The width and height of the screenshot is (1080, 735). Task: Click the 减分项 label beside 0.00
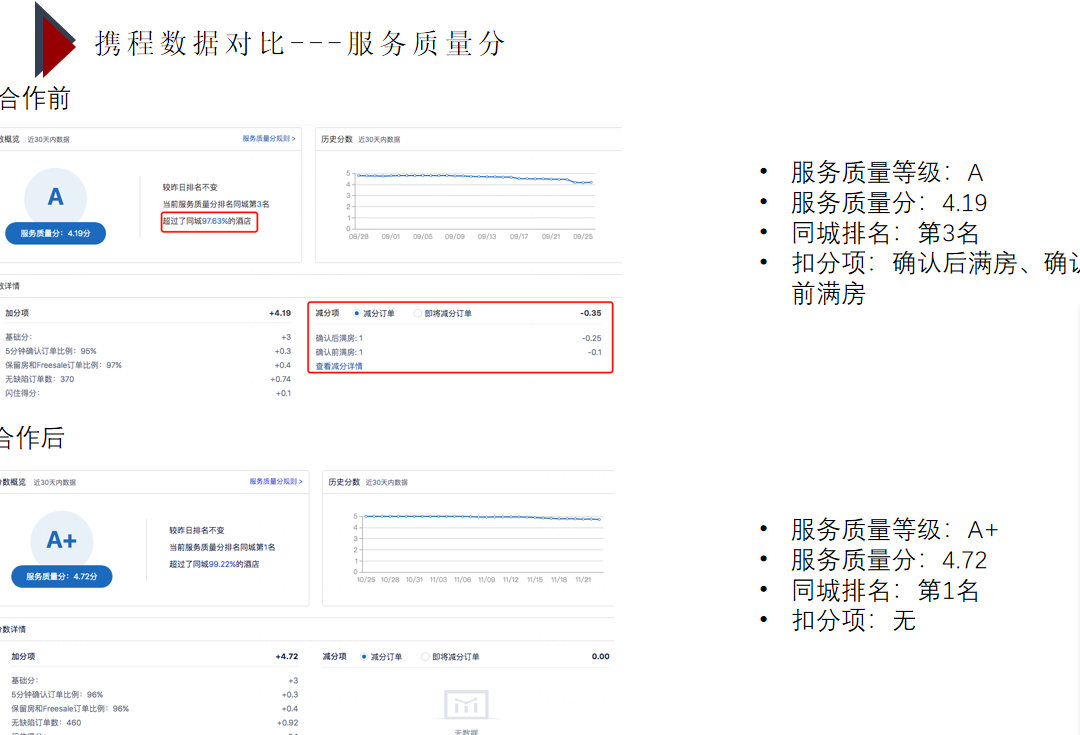click(334, 656)
